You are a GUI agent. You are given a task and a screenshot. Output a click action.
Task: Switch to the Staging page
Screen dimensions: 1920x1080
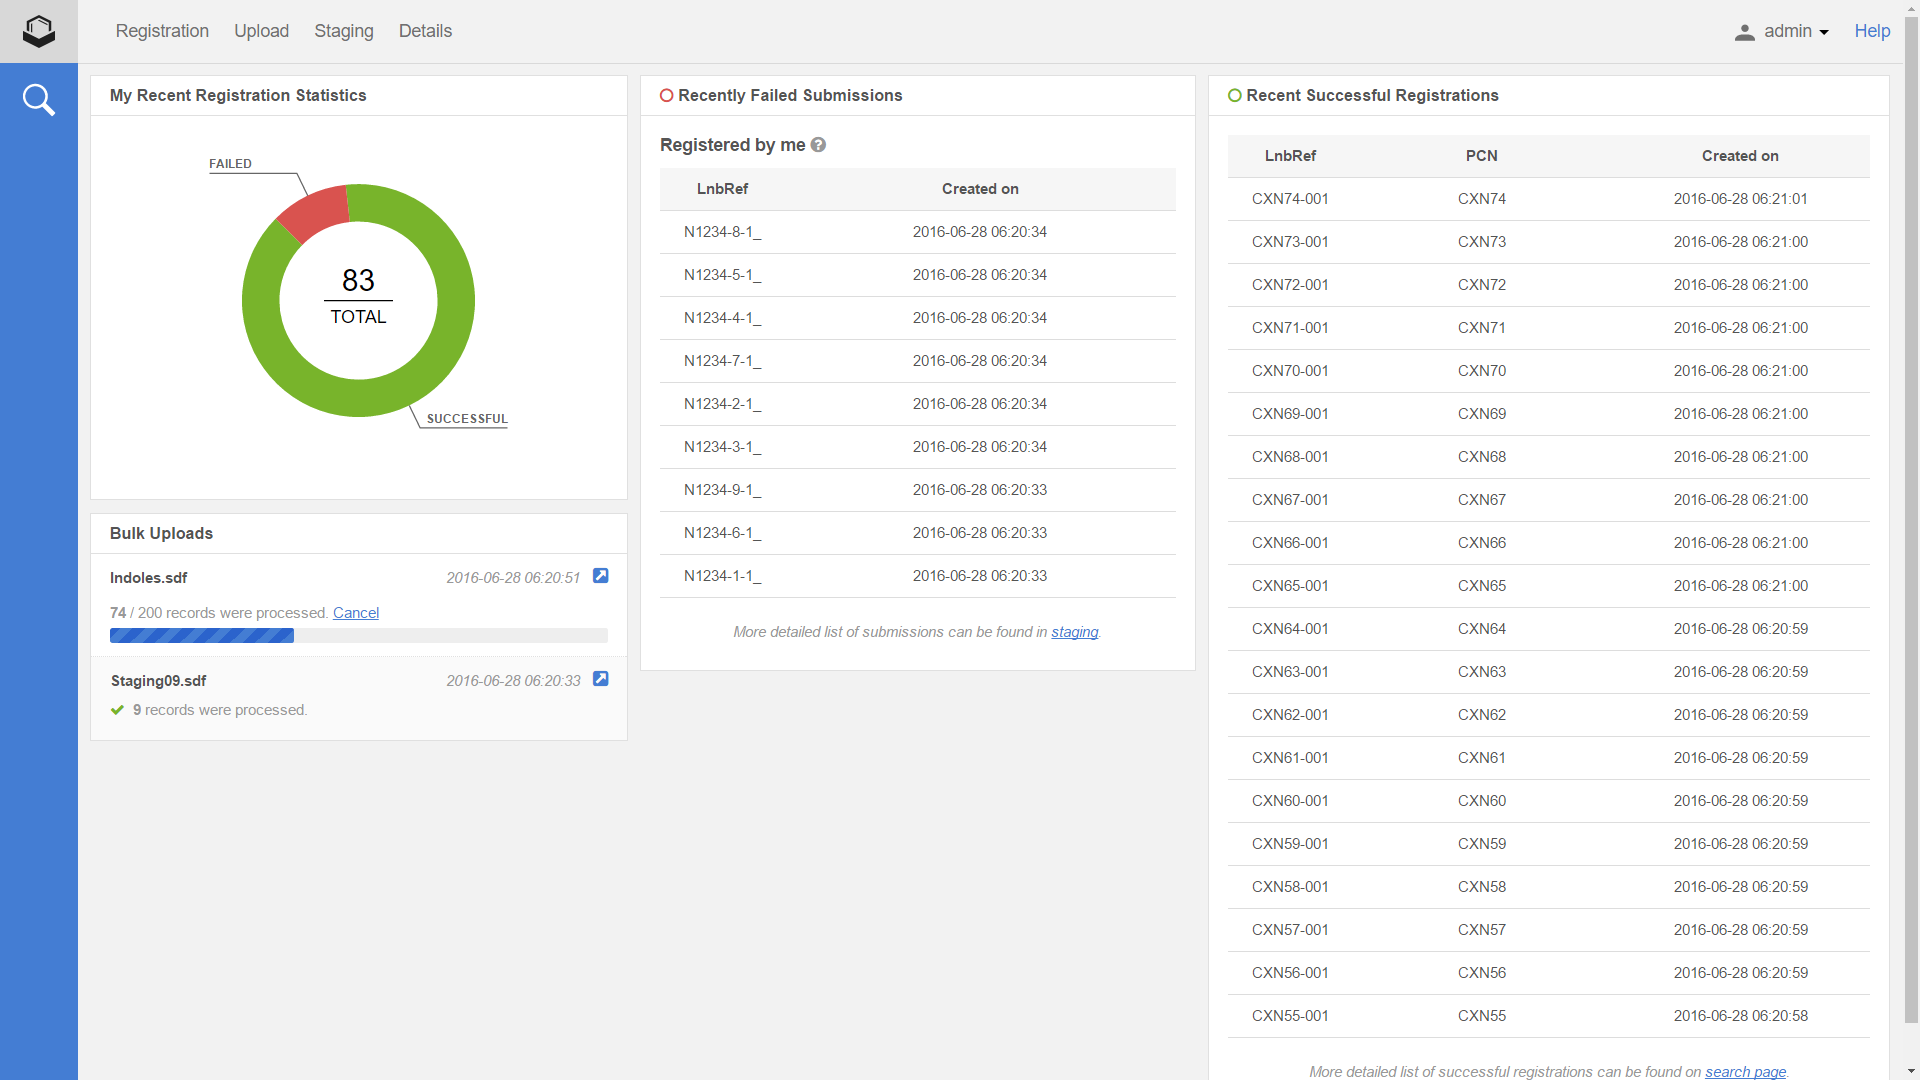click(x=343, y=31)
